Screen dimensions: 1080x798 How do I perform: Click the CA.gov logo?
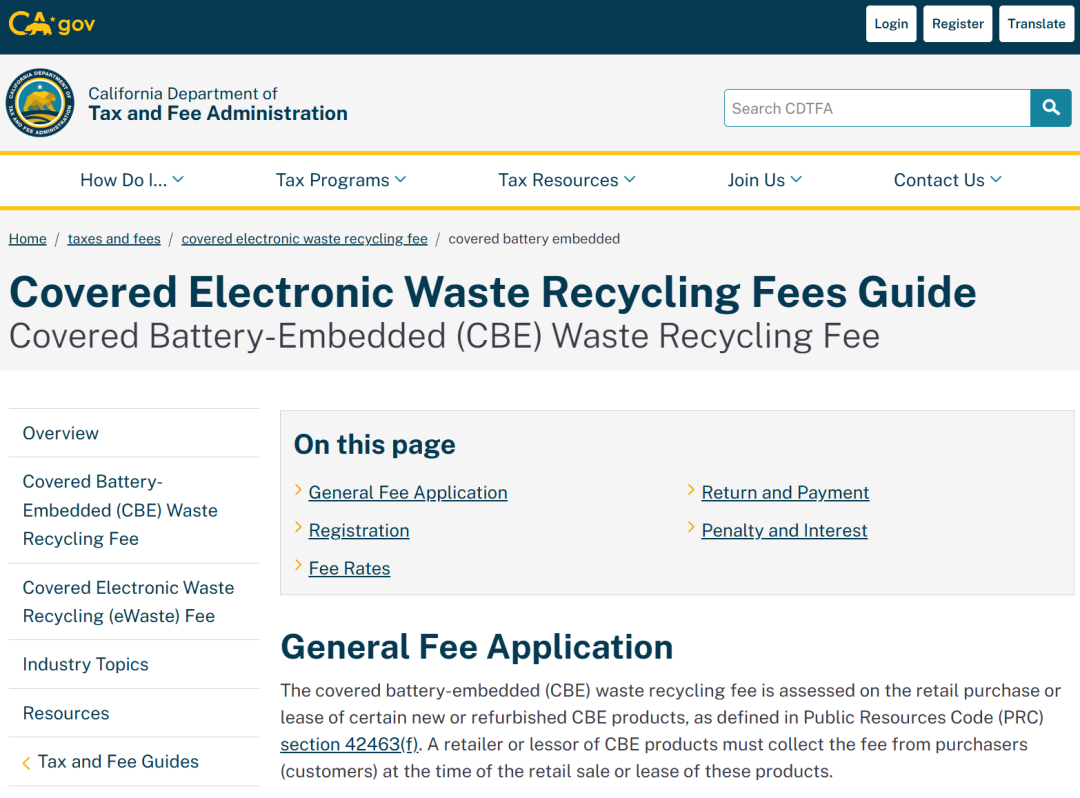coord(52,23)
